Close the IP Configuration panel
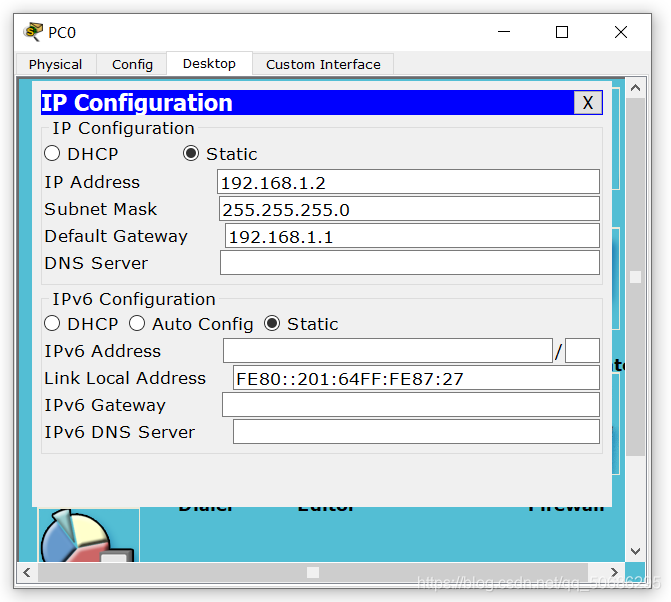The image size is (671, 602). pos(588,103)
